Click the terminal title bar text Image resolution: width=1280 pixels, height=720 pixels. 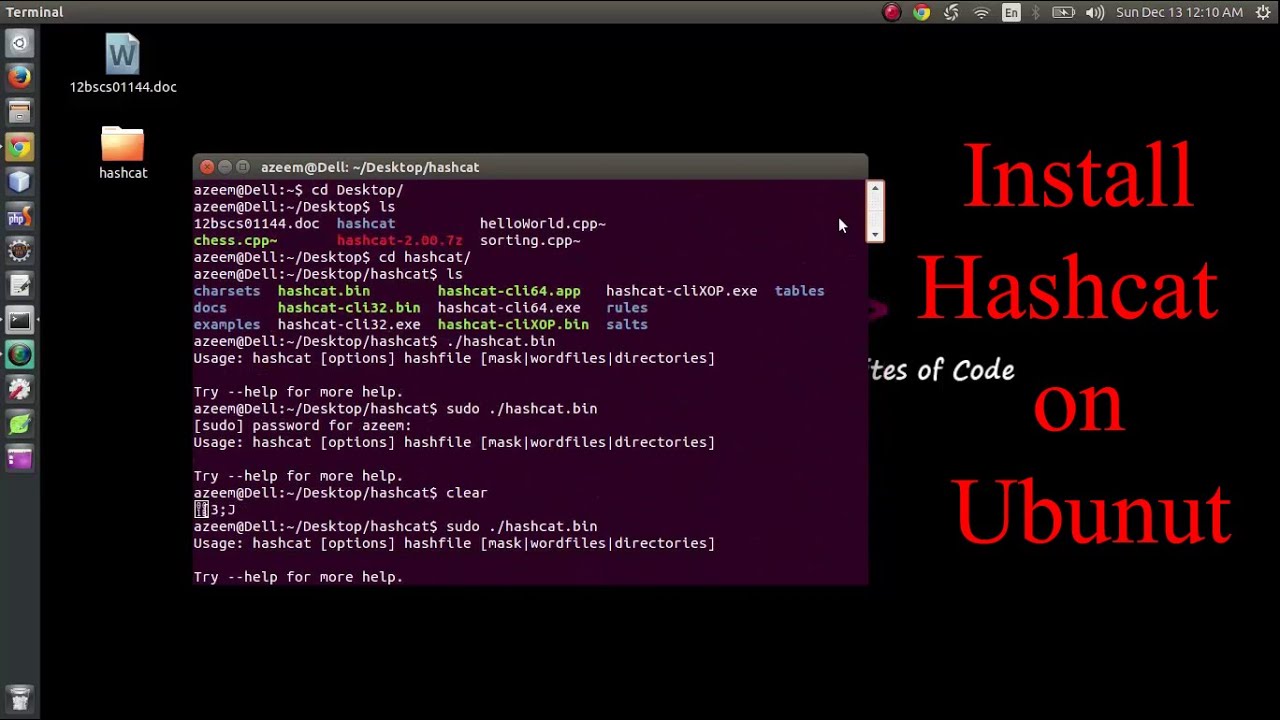tap(370, 167)
